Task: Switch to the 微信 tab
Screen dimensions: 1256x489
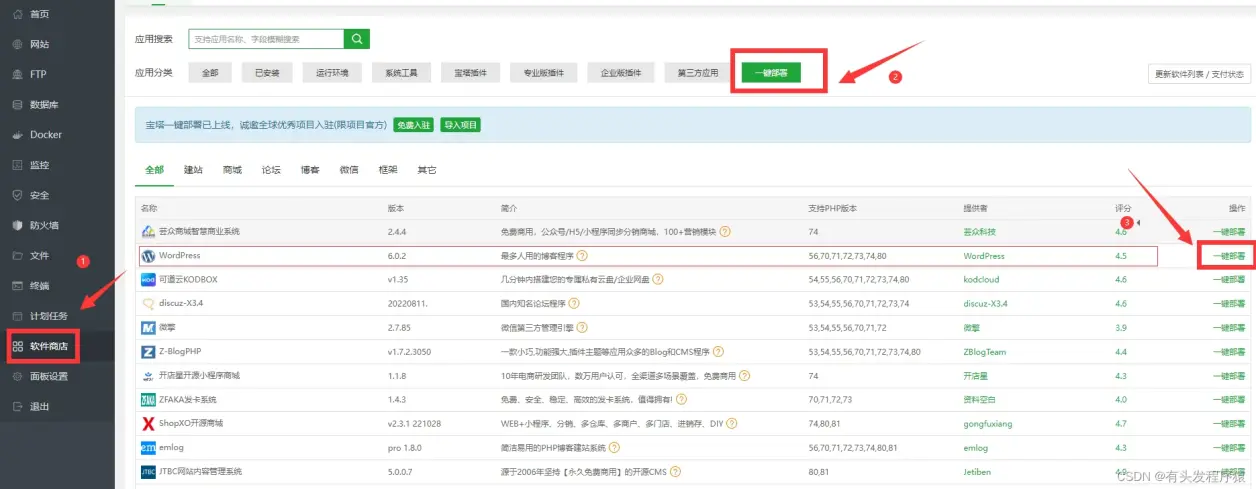Action: [349, 170]
